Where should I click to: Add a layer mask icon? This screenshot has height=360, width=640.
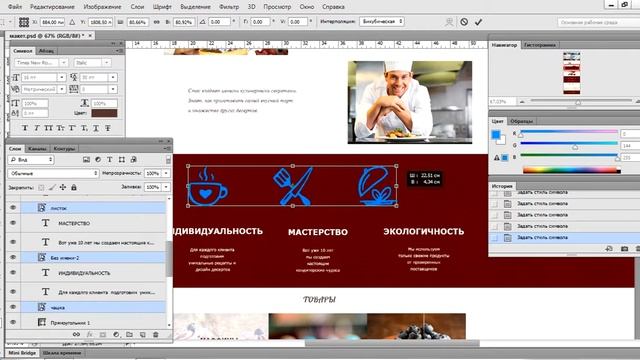point(103,335)
